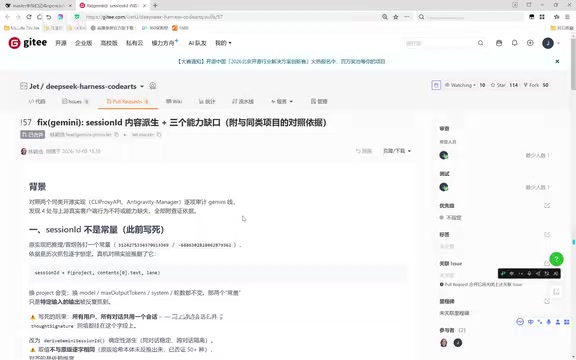Image resolution: width=576 pixels, height=360 pixels.
Task: Click the first participant avatar
Action: (x=444, y=343)
